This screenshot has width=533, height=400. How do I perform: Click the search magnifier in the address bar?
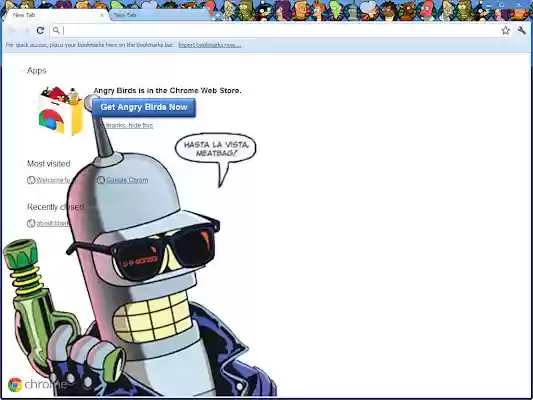(x=56, y=31)
